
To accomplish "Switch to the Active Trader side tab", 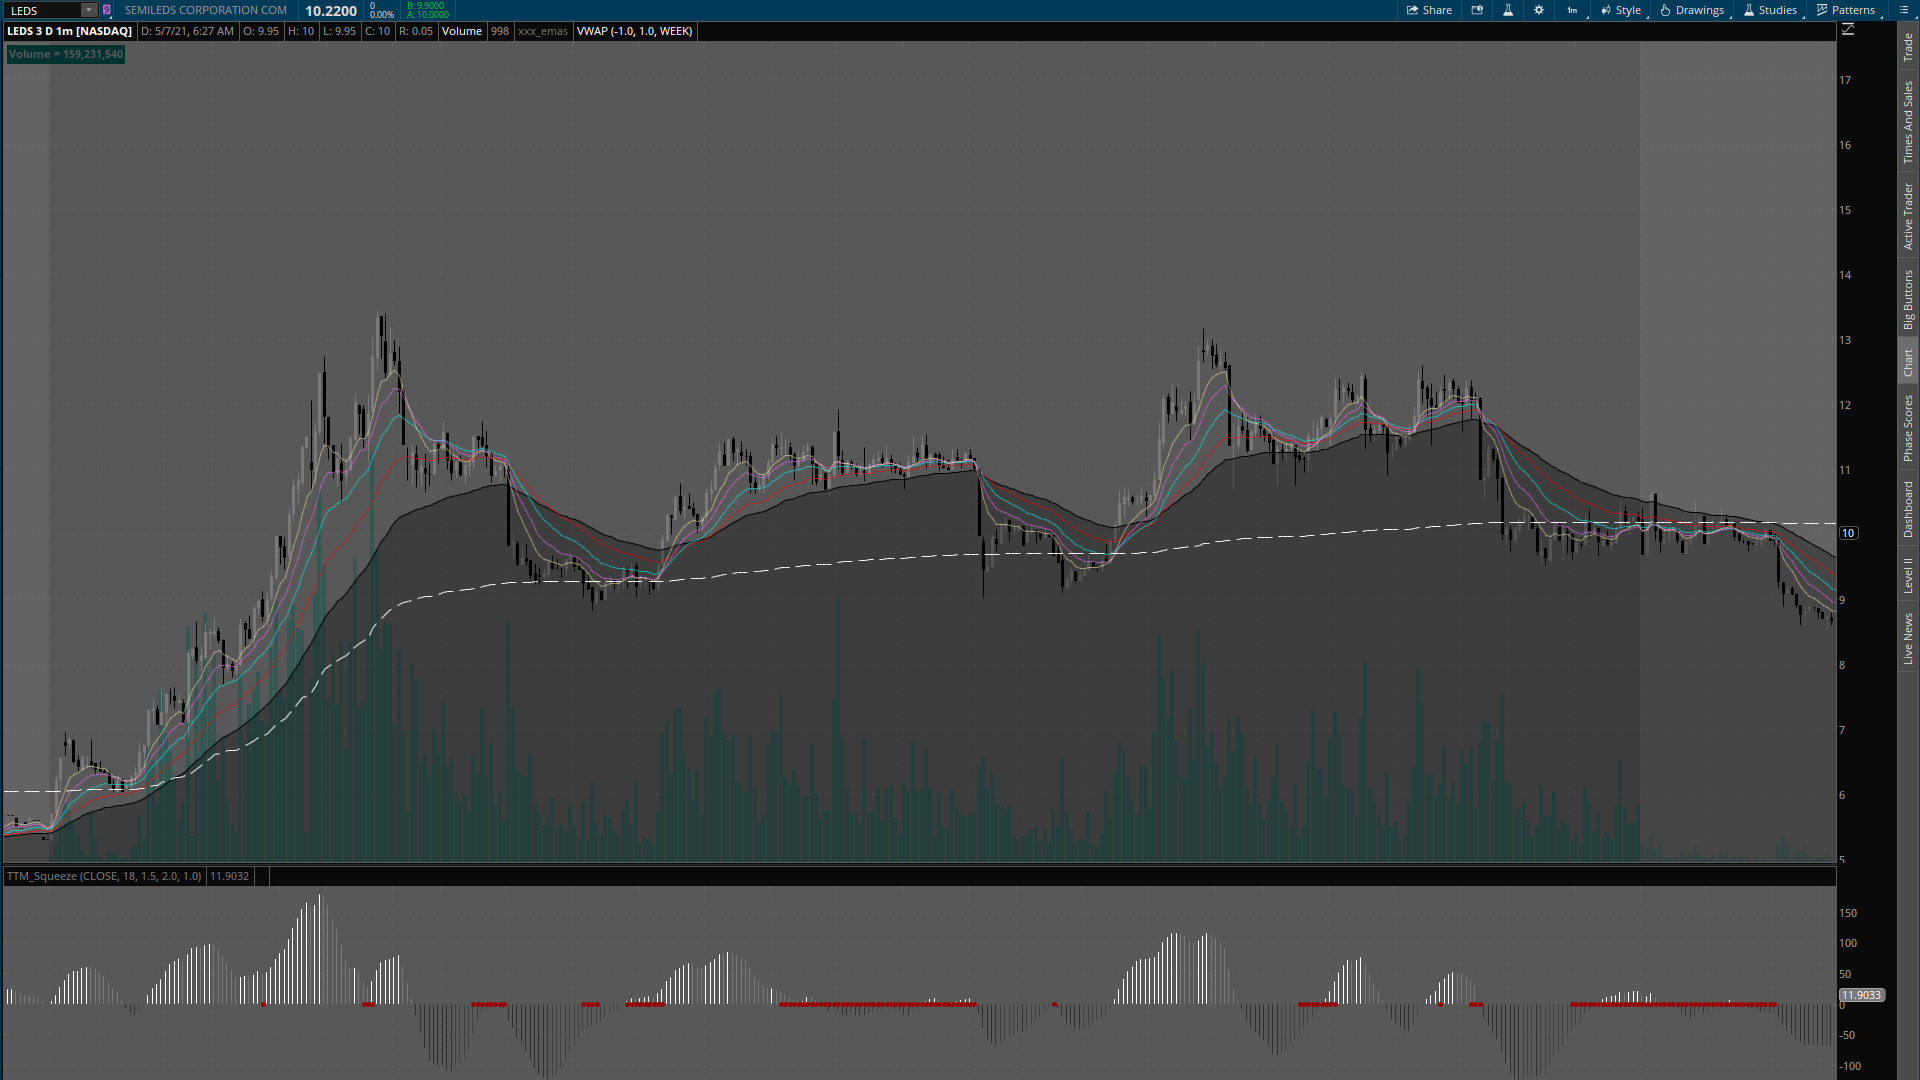I will click(1908, 216).
